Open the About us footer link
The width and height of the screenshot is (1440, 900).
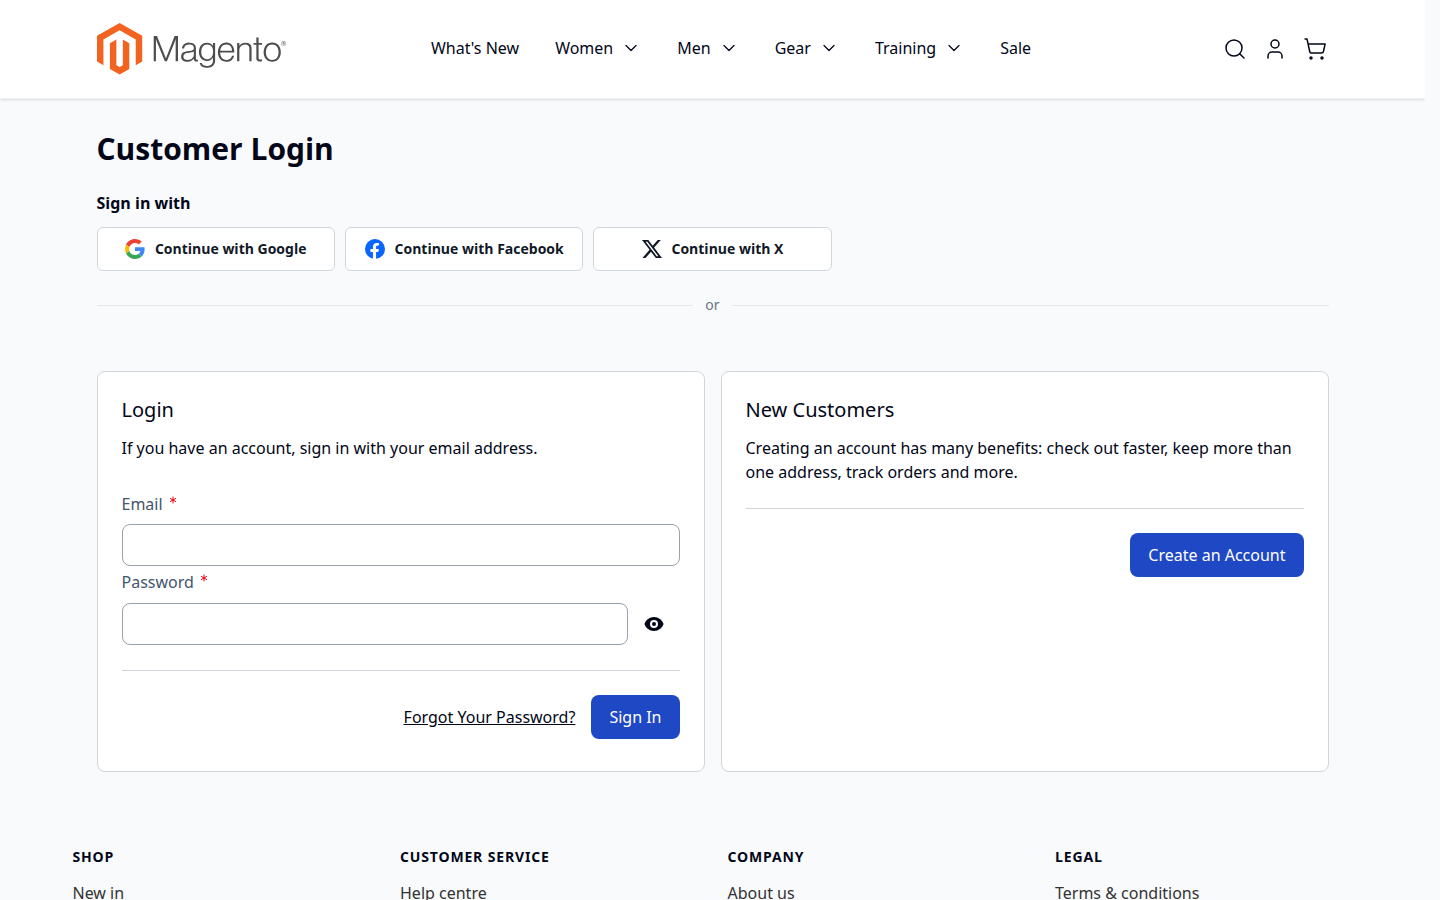[x=761, y=892]
